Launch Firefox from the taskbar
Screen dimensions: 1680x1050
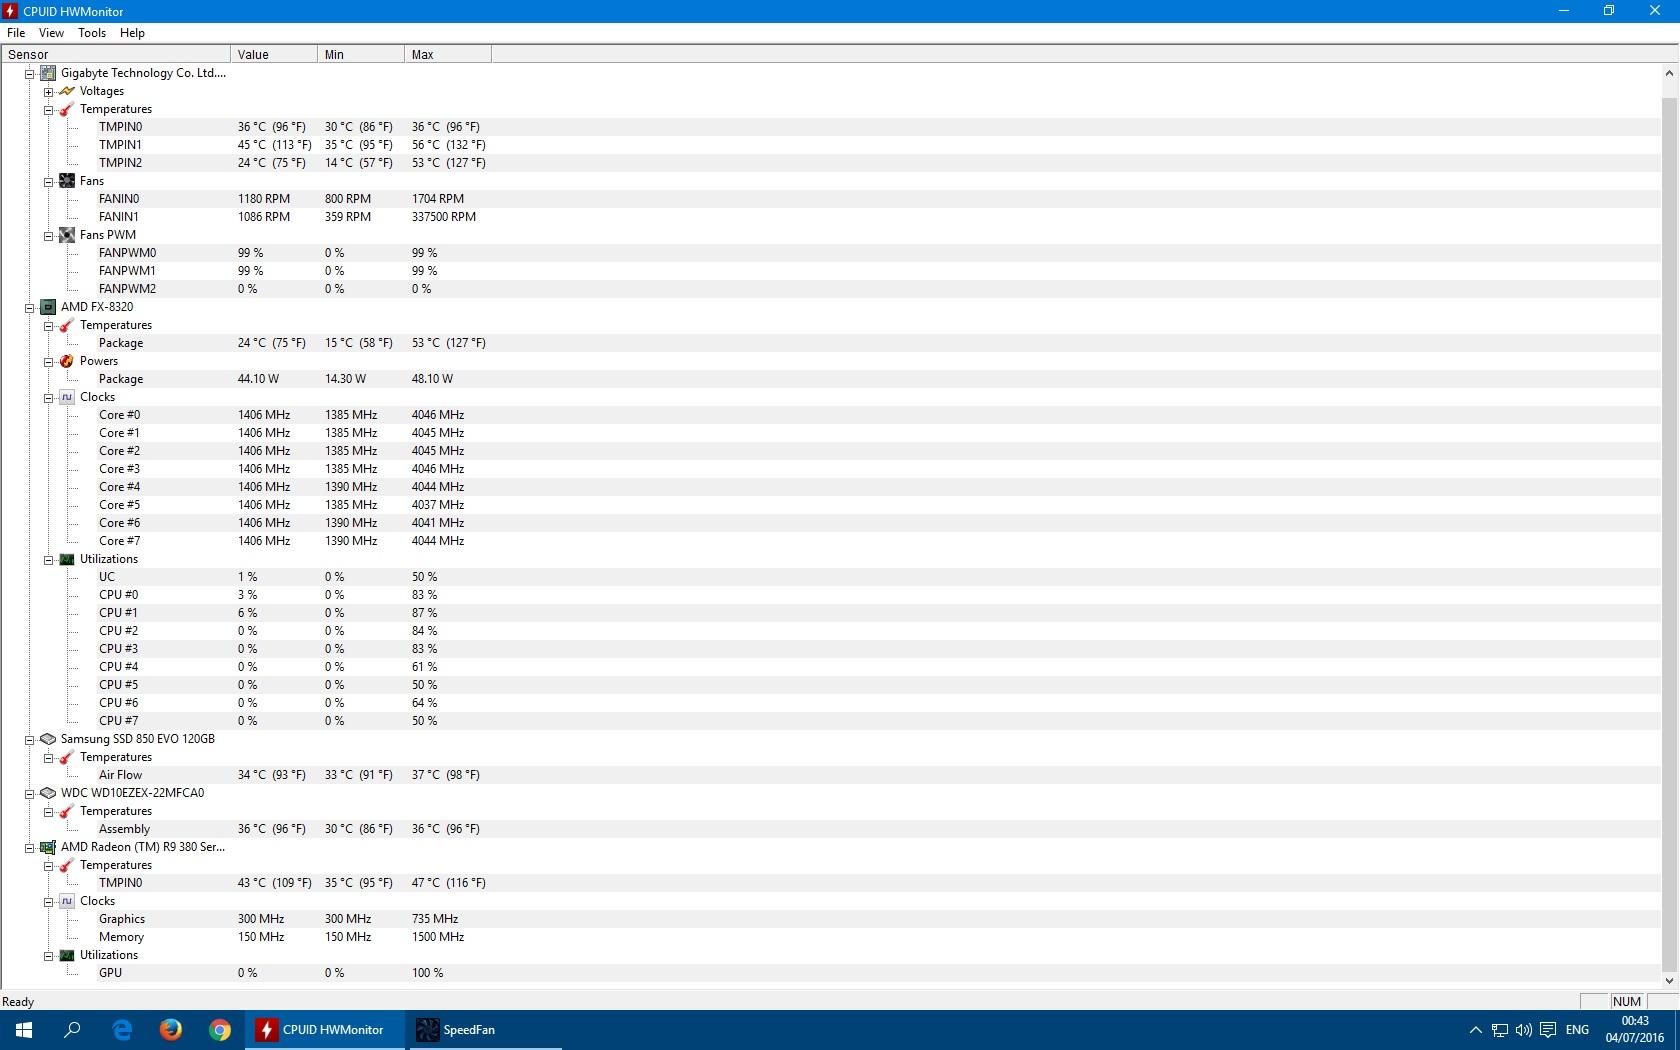pos(171,1030)
